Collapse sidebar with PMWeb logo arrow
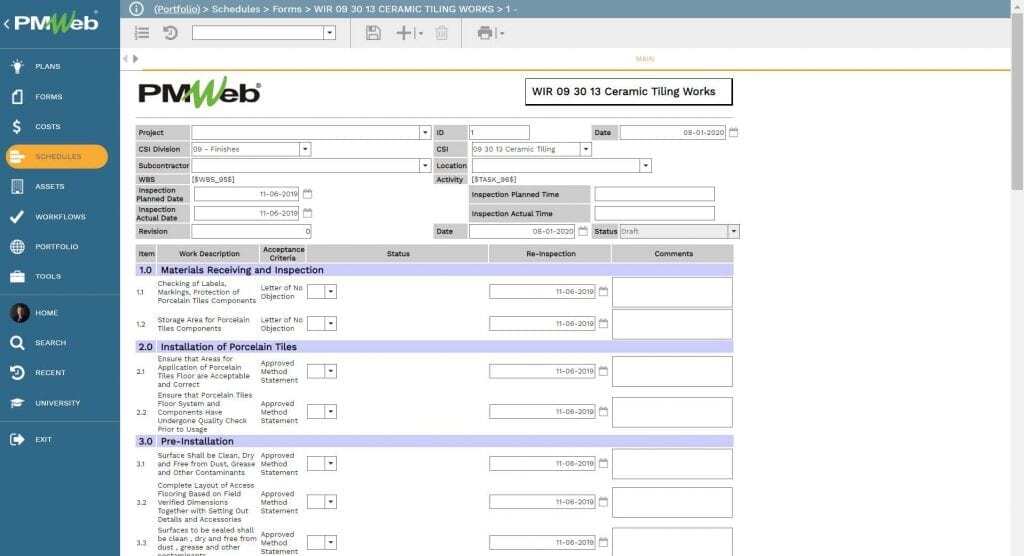Viewport: 1024px width, 556px height. 7,24
